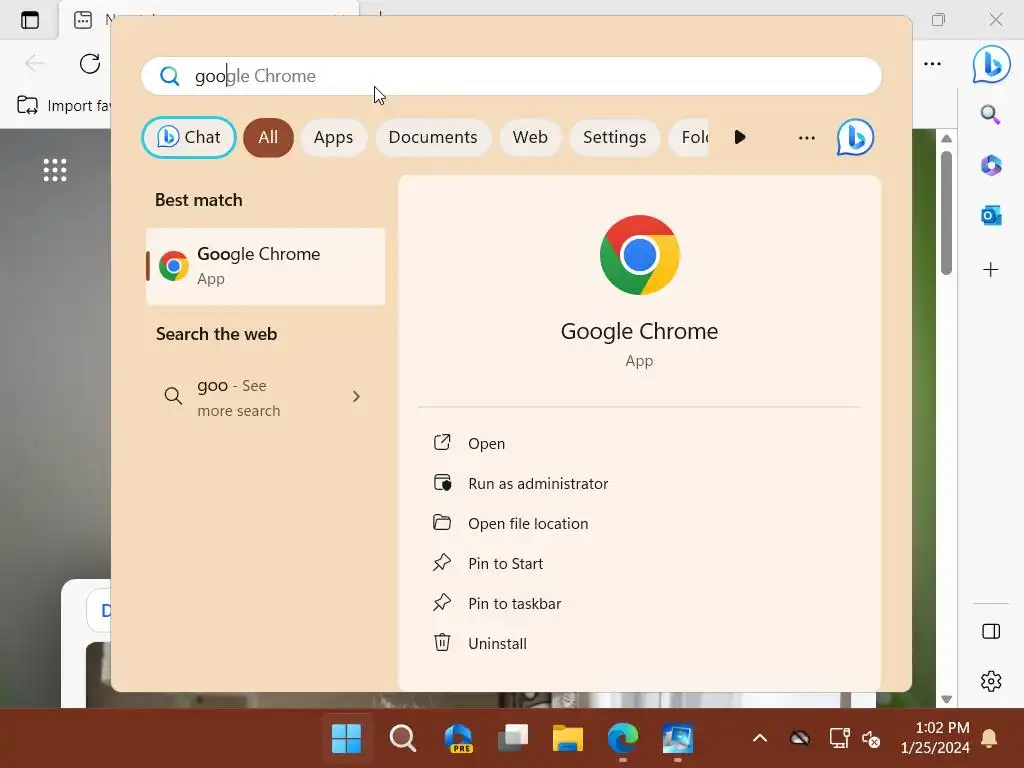
Task: Open Bing Chat filter in search
Action: 189,137
